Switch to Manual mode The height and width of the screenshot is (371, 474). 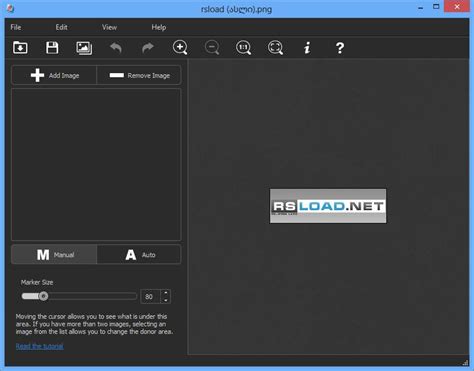click(x=54, y=255)
